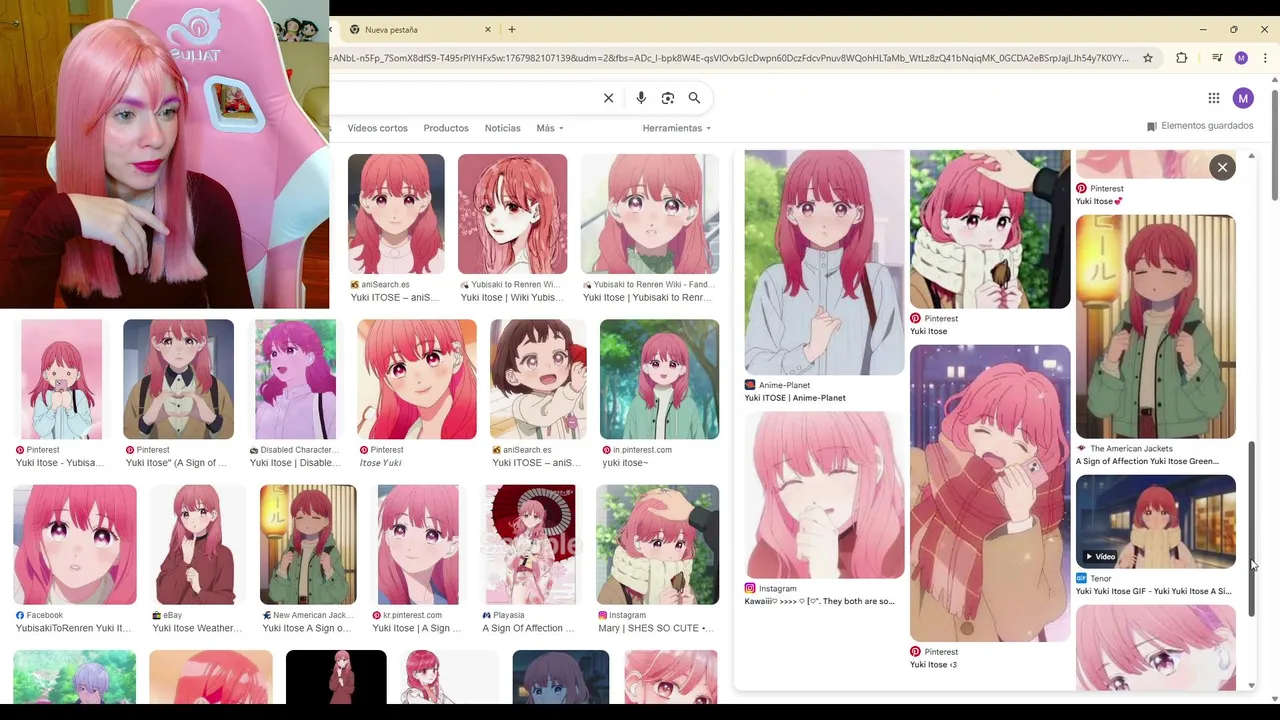The image size is (1280, 720).
Task: Click the address bar URL
Action: pyautogui.click(x=730, y=58)
